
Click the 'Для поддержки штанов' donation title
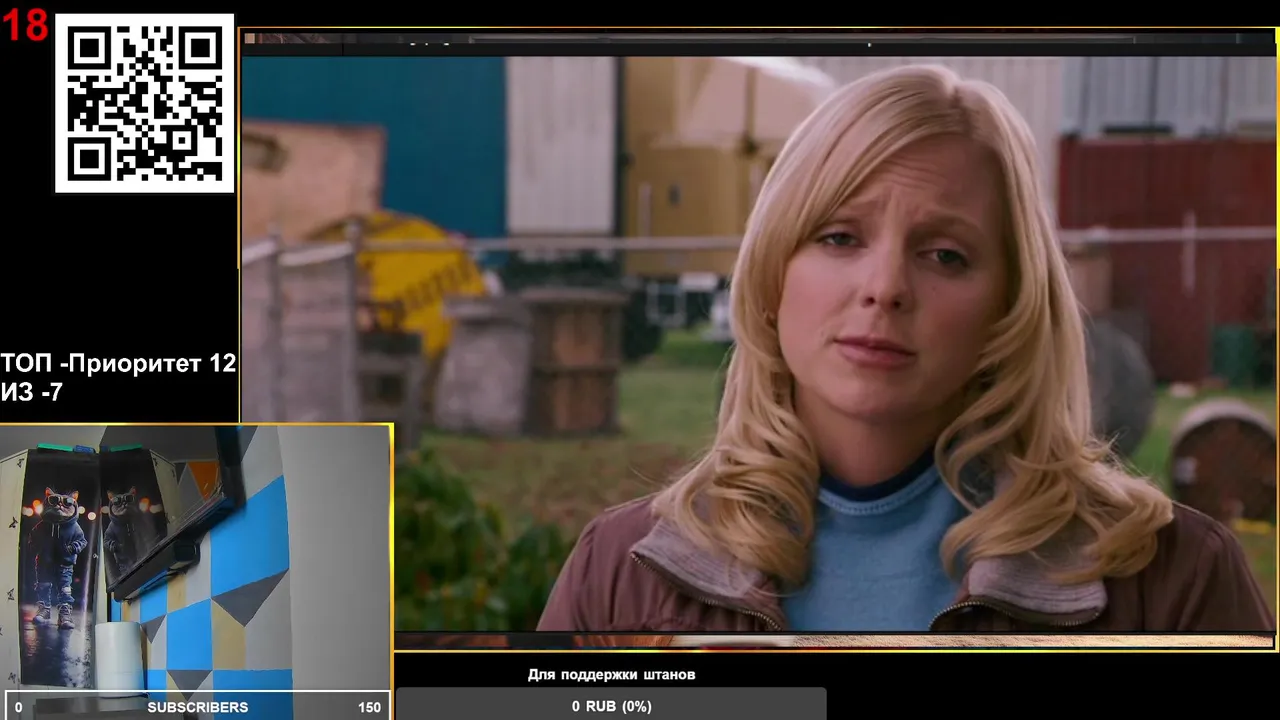[x=611, y=675]
